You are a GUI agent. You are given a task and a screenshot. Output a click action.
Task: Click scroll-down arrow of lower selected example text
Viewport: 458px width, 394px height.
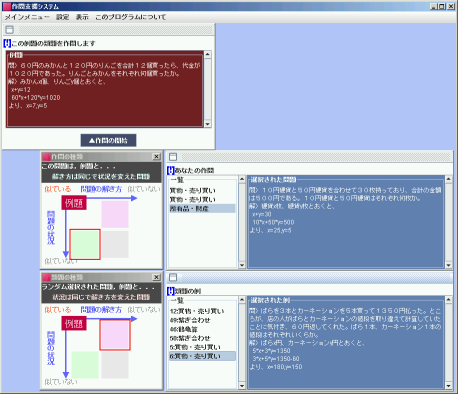pos(449,386)
